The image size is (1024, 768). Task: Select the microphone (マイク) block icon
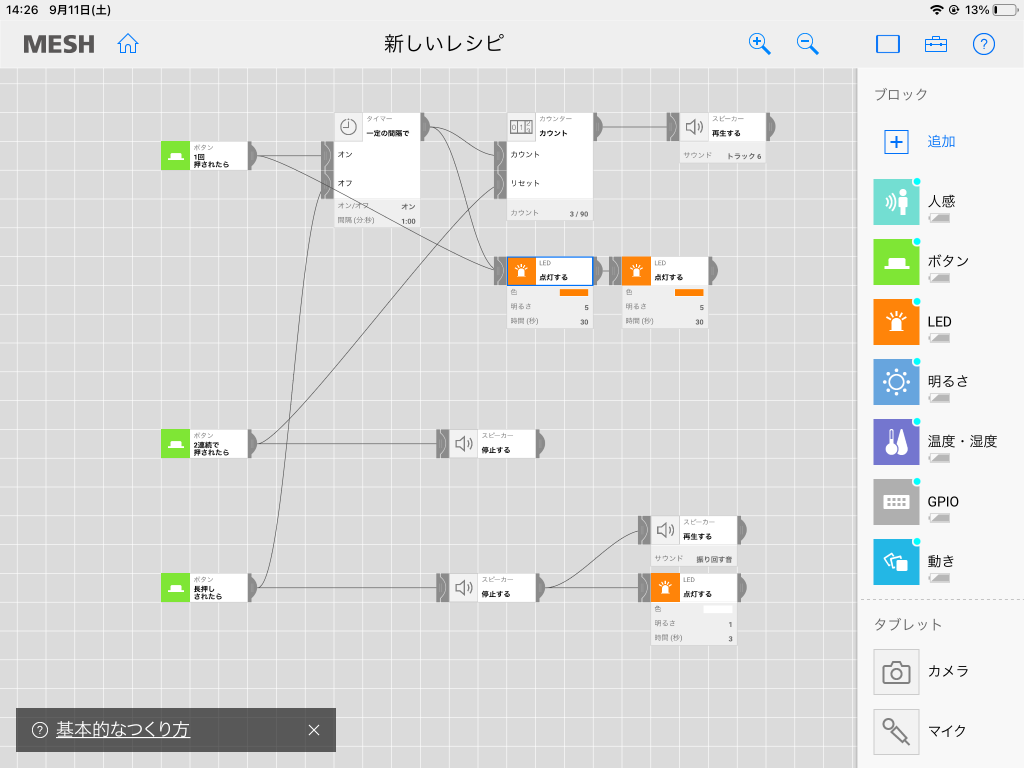click(896, 732)
